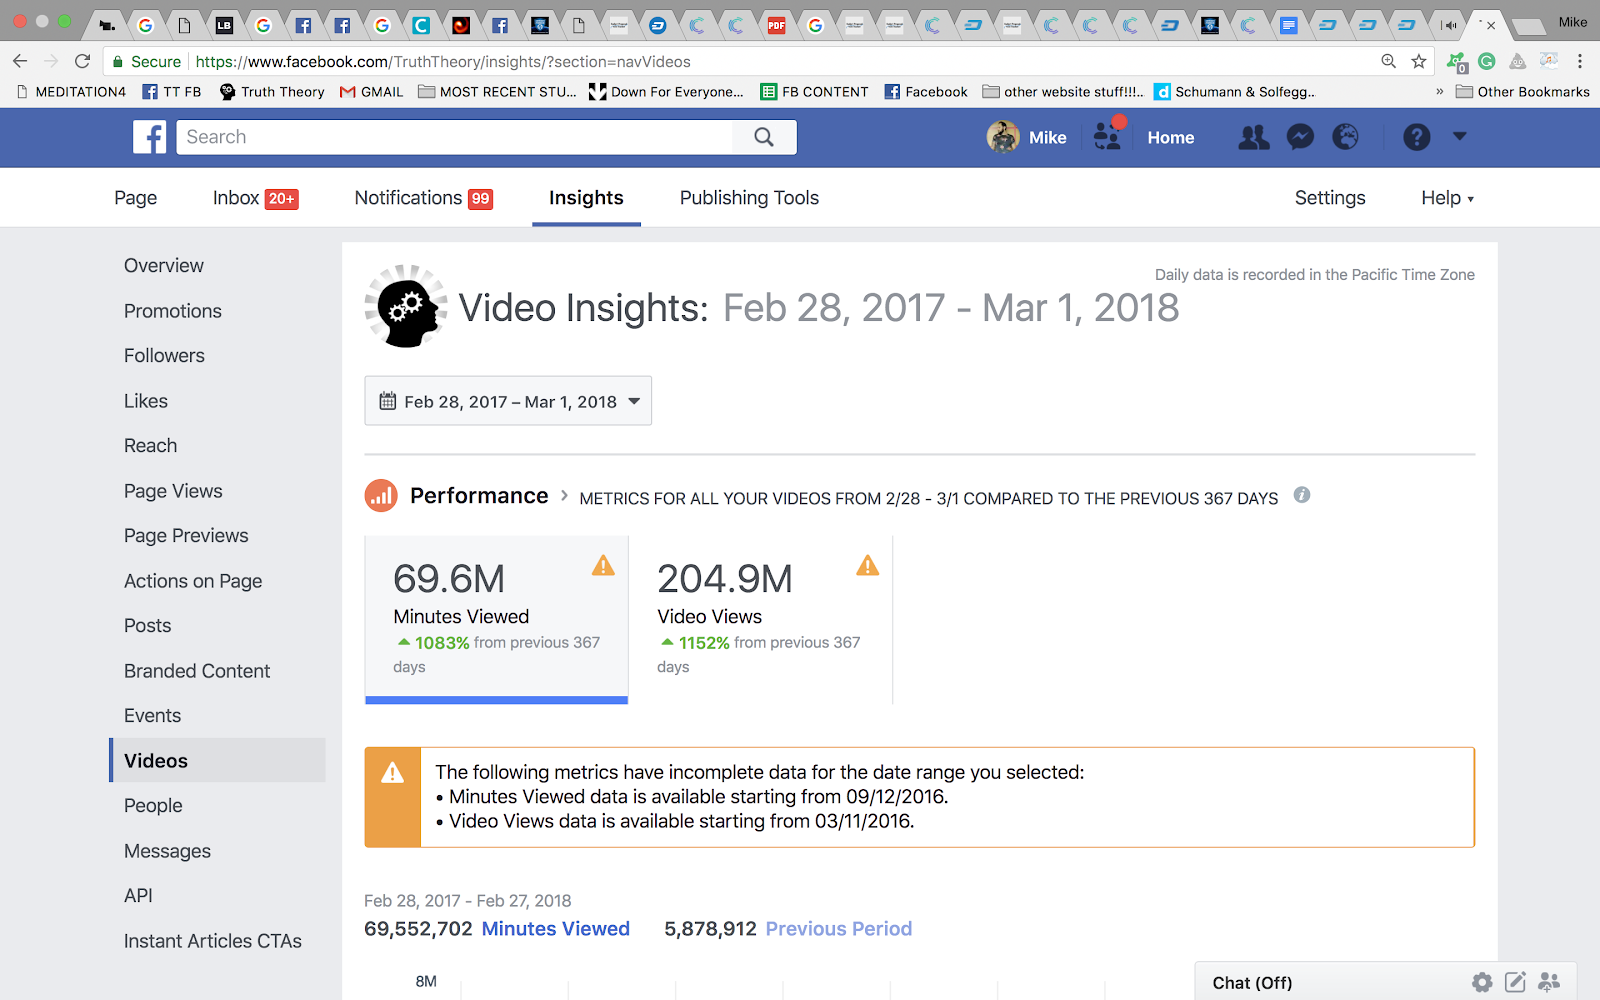Open Reach insights

click(150, 445)
